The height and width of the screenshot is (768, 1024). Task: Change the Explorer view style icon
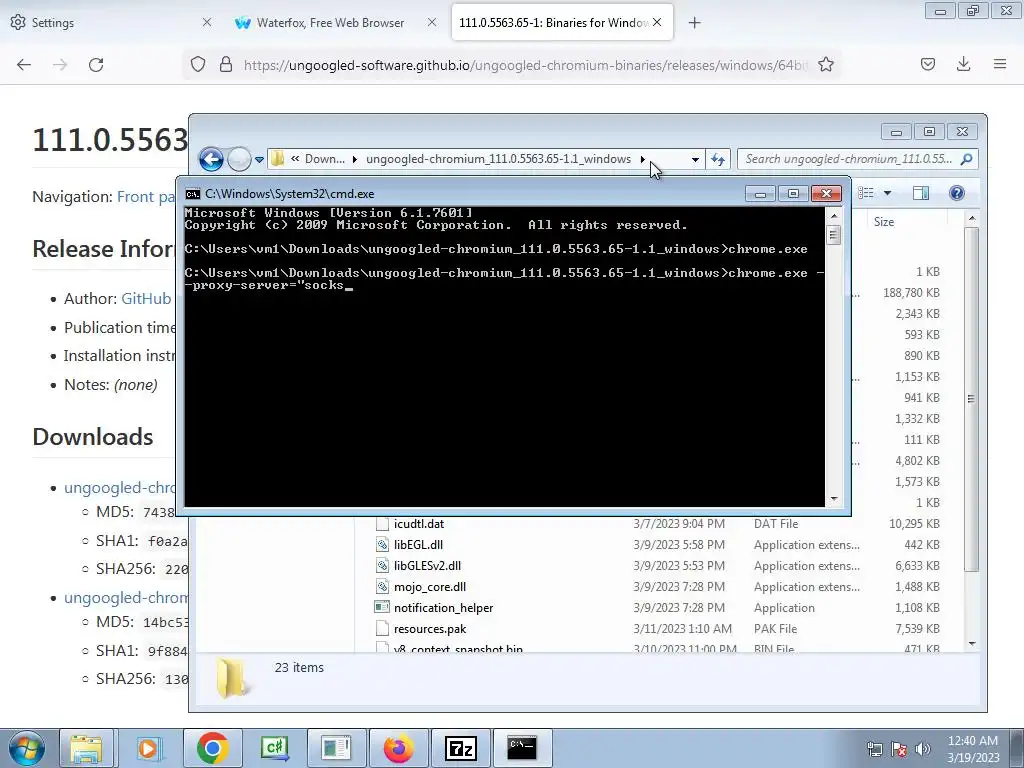865,193
